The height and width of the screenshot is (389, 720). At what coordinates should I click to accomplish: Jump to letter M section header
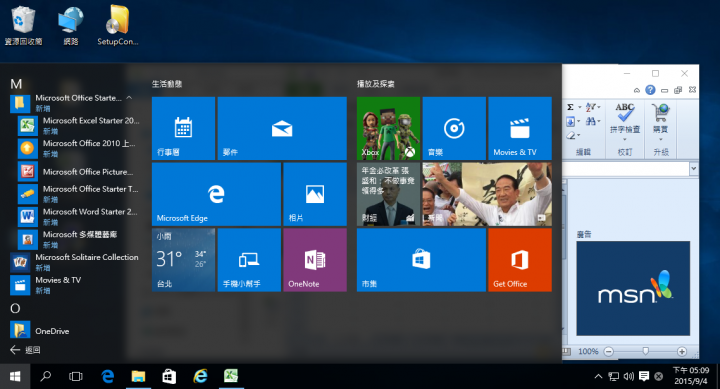pyautogui.click(x=16, y=84)
